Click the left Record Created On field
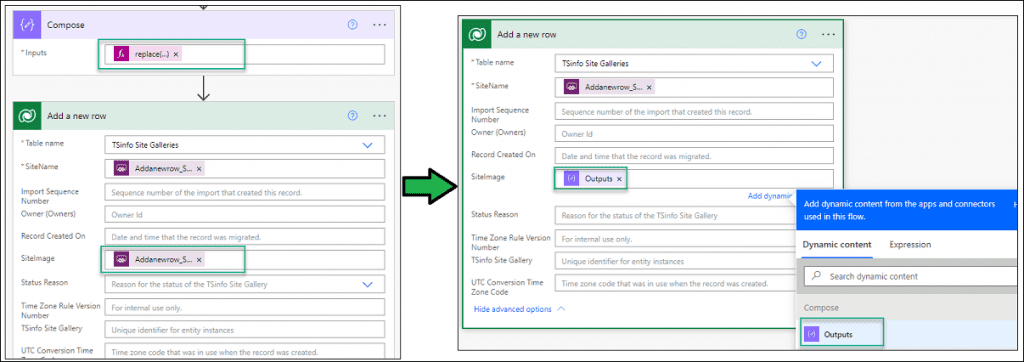Viewport: 1024px width, 362px height. [244, 237]
